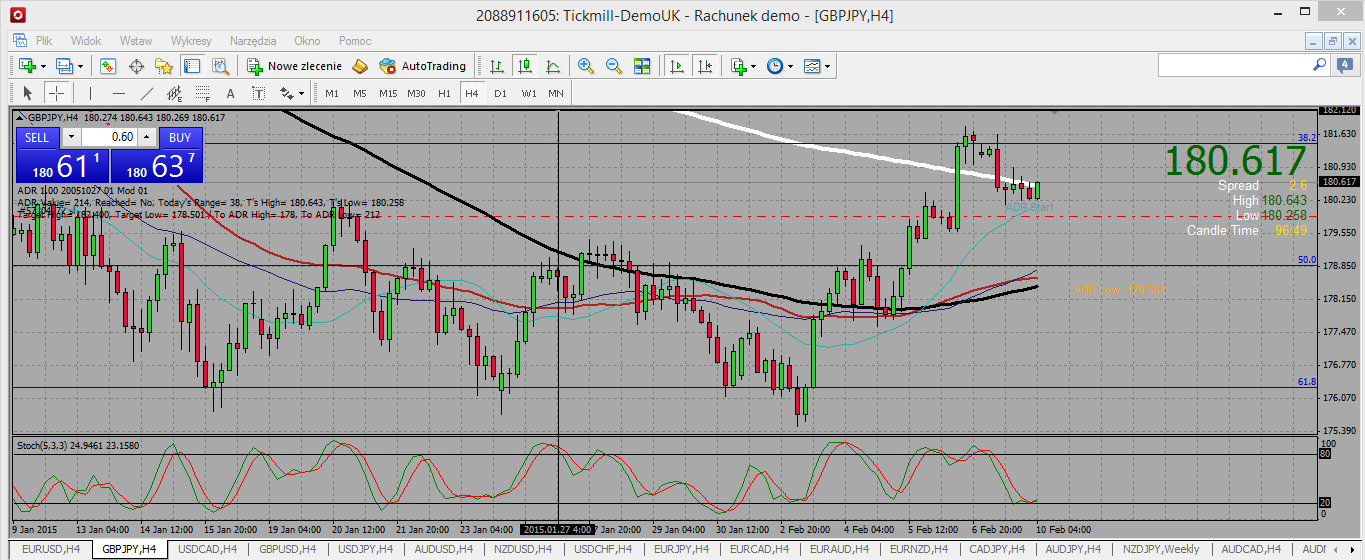Decrease the lot volume with down arrow
Viewport: 1365px width, 560px height.
(71, 137)
